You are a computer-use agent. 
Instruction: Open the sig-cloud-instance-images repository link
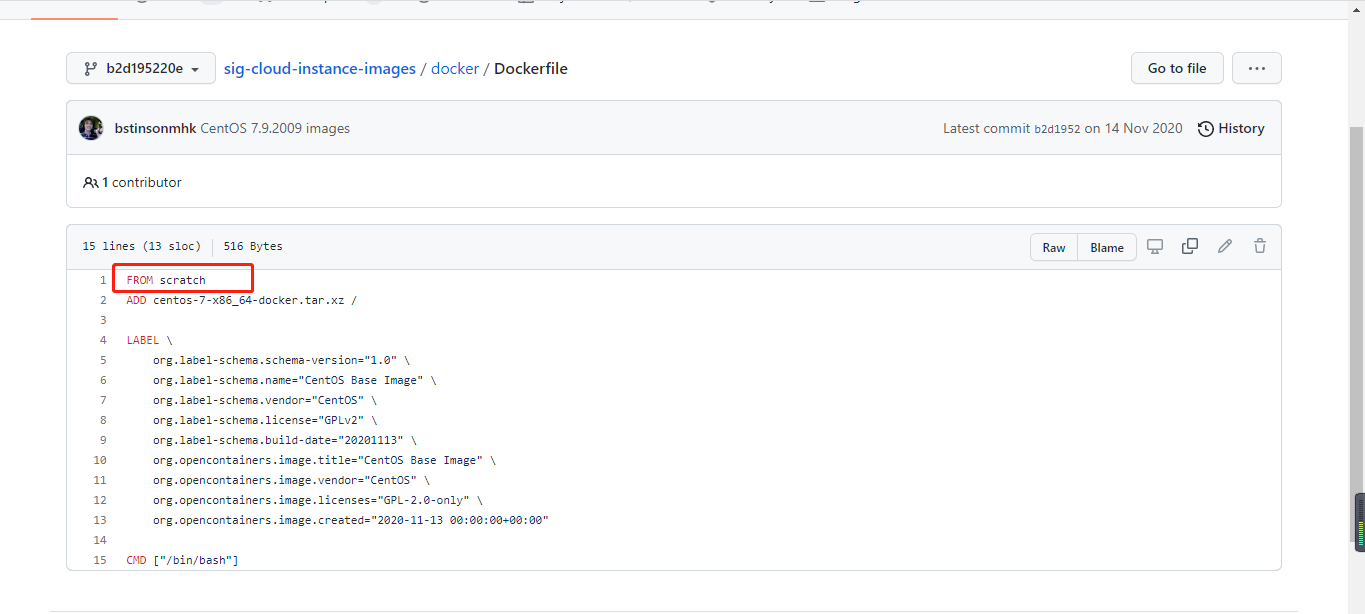tap(320, 69)
